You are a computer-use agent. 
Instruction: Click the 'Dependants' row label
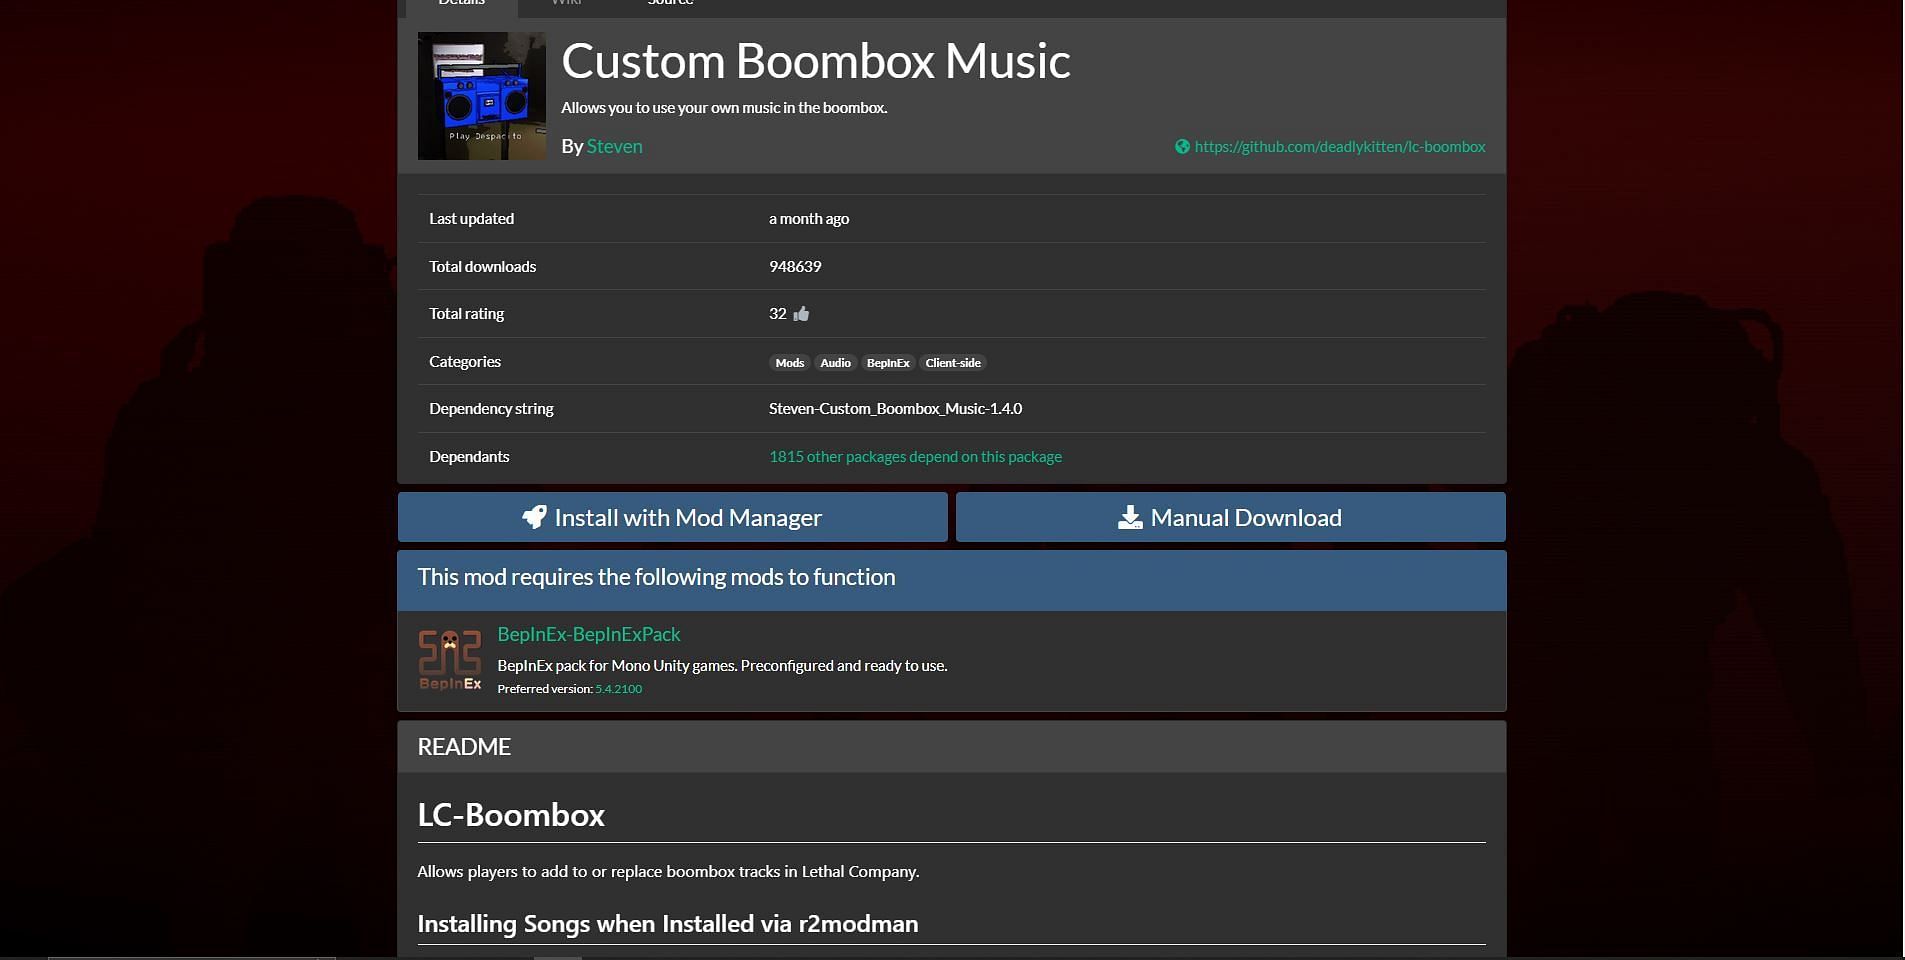click(x=469, y=457)
